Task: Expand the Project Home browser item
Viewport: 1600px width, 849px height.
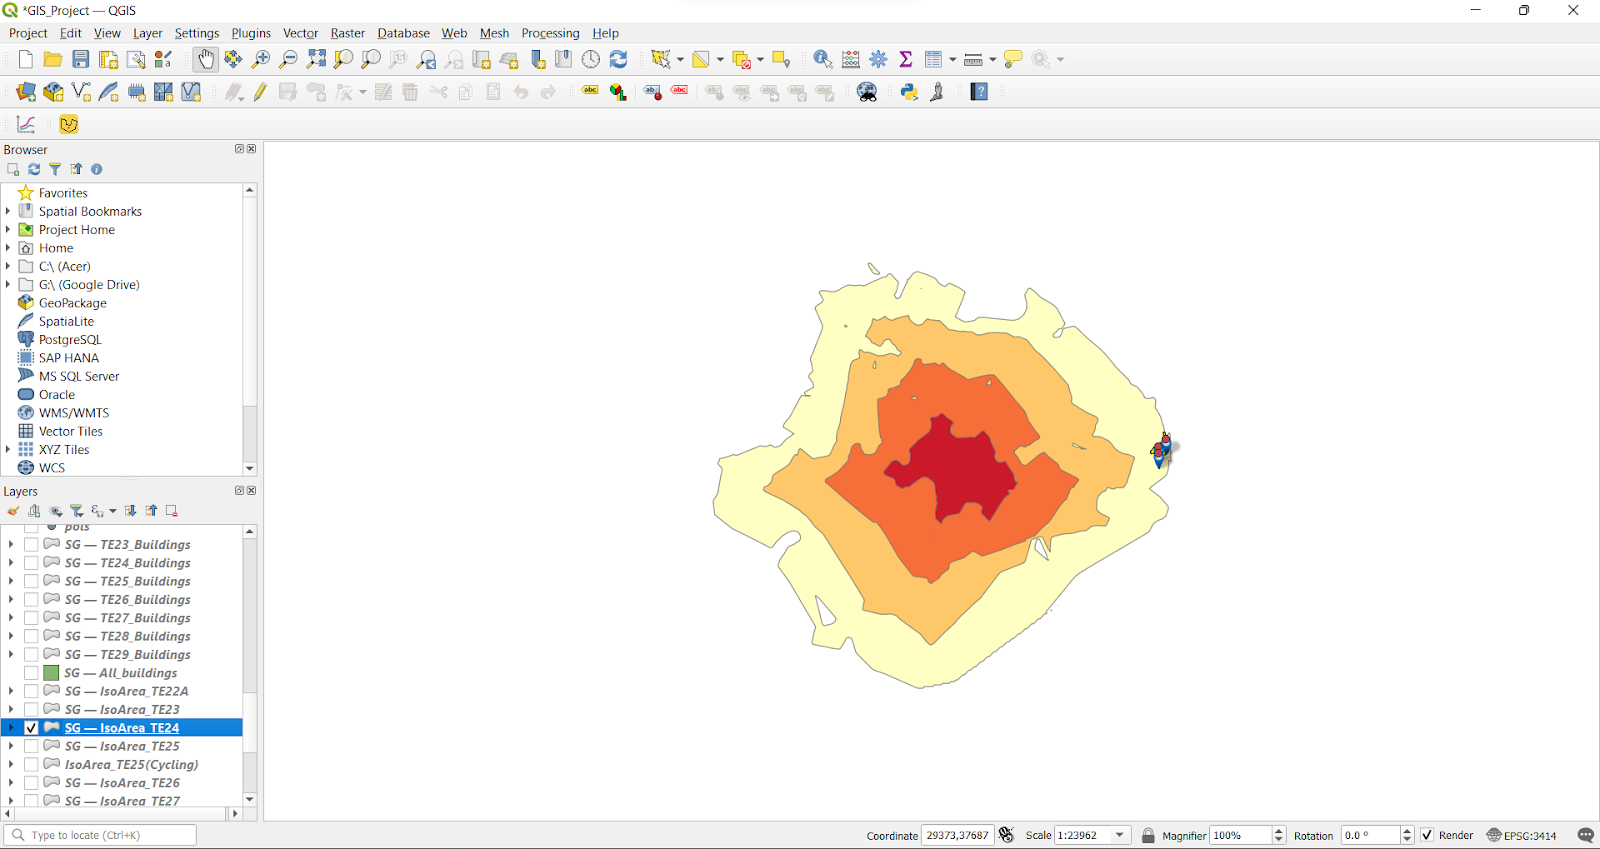Action: click(x=8, y=230)
